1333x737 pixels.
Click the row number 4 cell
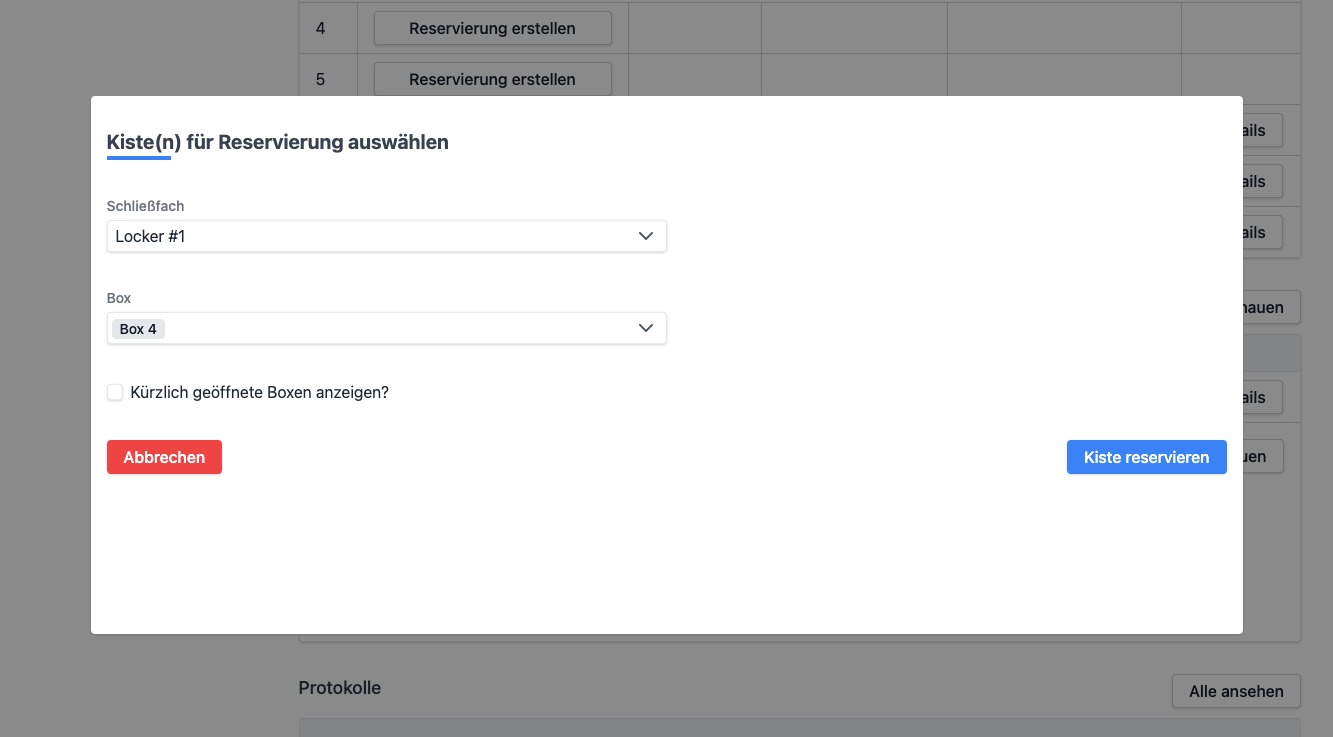click(320, 29)
